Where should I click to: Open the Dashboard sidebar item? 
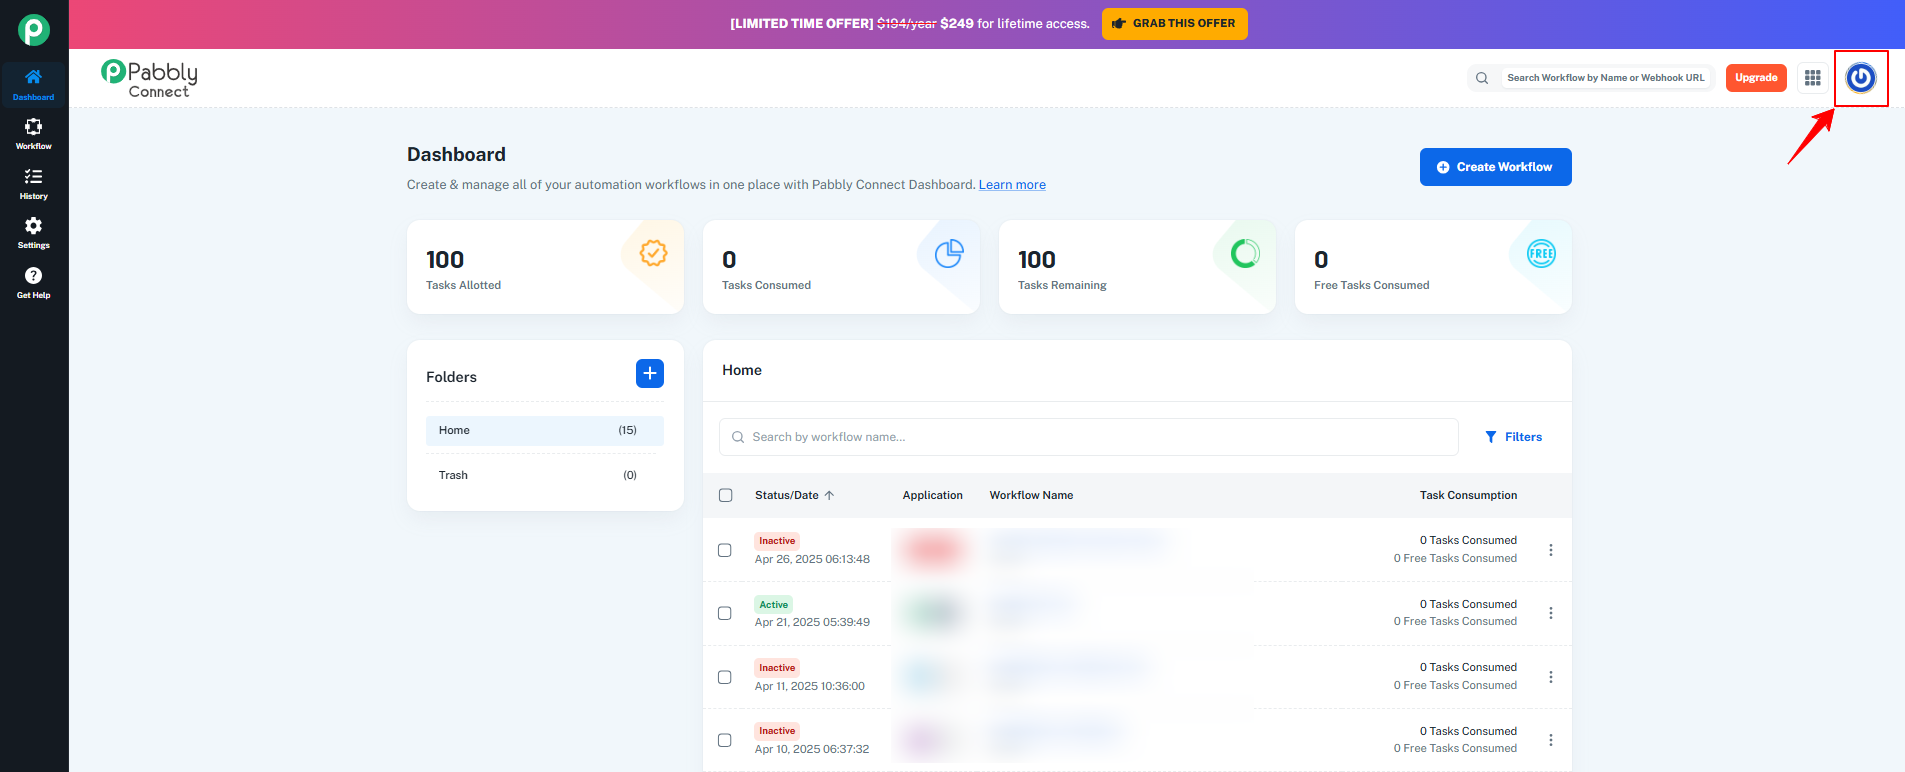click(x=34, y=84)
